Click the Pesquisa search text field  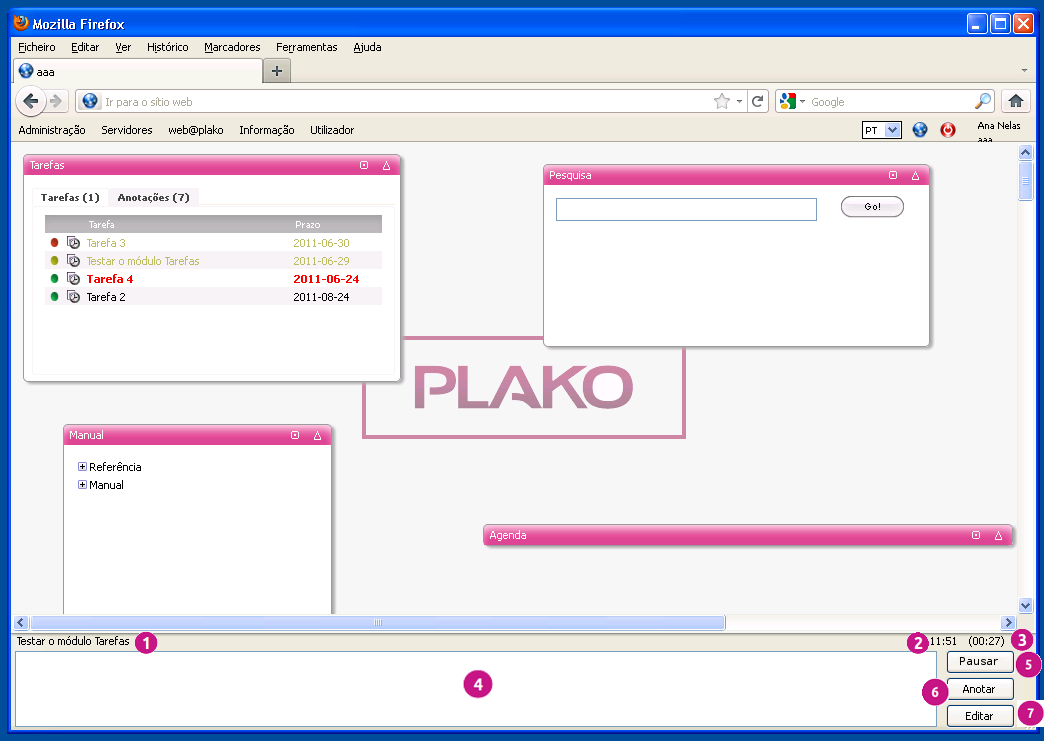point(686,209)
